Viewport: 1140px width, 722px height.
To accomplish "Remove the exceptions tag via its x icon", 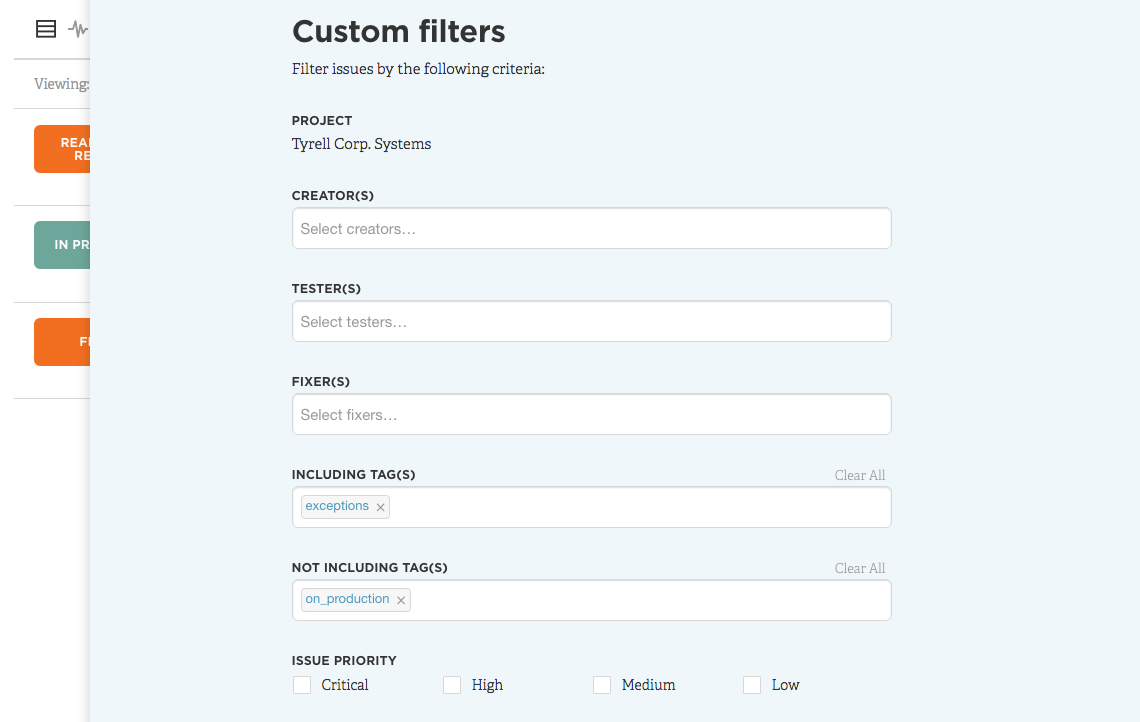I will point(380,507).
